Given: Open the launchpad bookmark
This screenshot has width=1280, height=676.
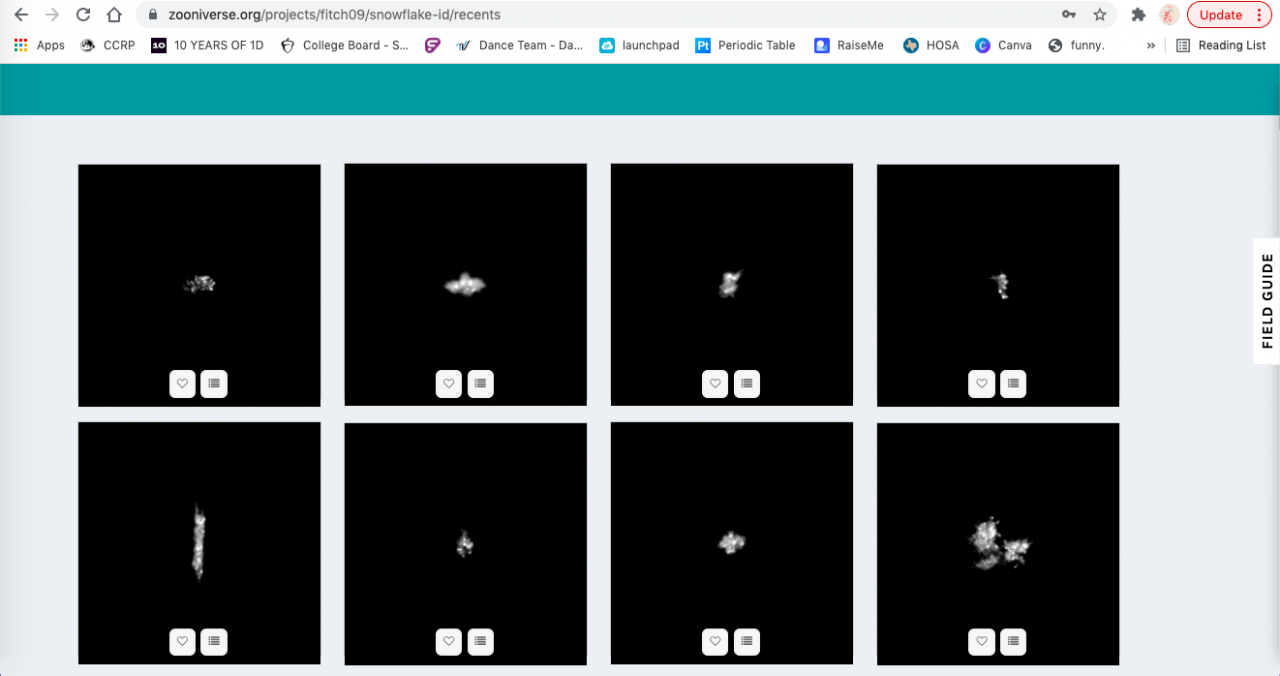Looking at the screenshot, I should (639, 45).
